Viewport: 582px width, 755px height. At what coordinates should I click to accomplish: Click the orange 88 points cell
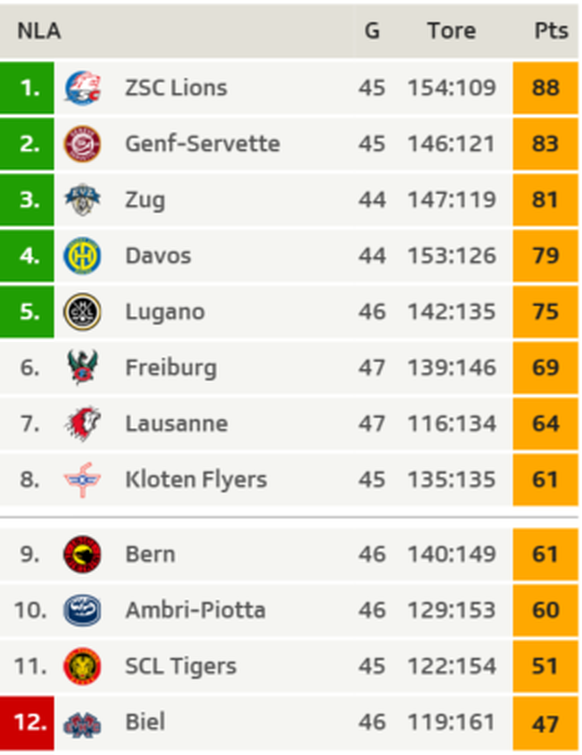[x=545, y=88]
